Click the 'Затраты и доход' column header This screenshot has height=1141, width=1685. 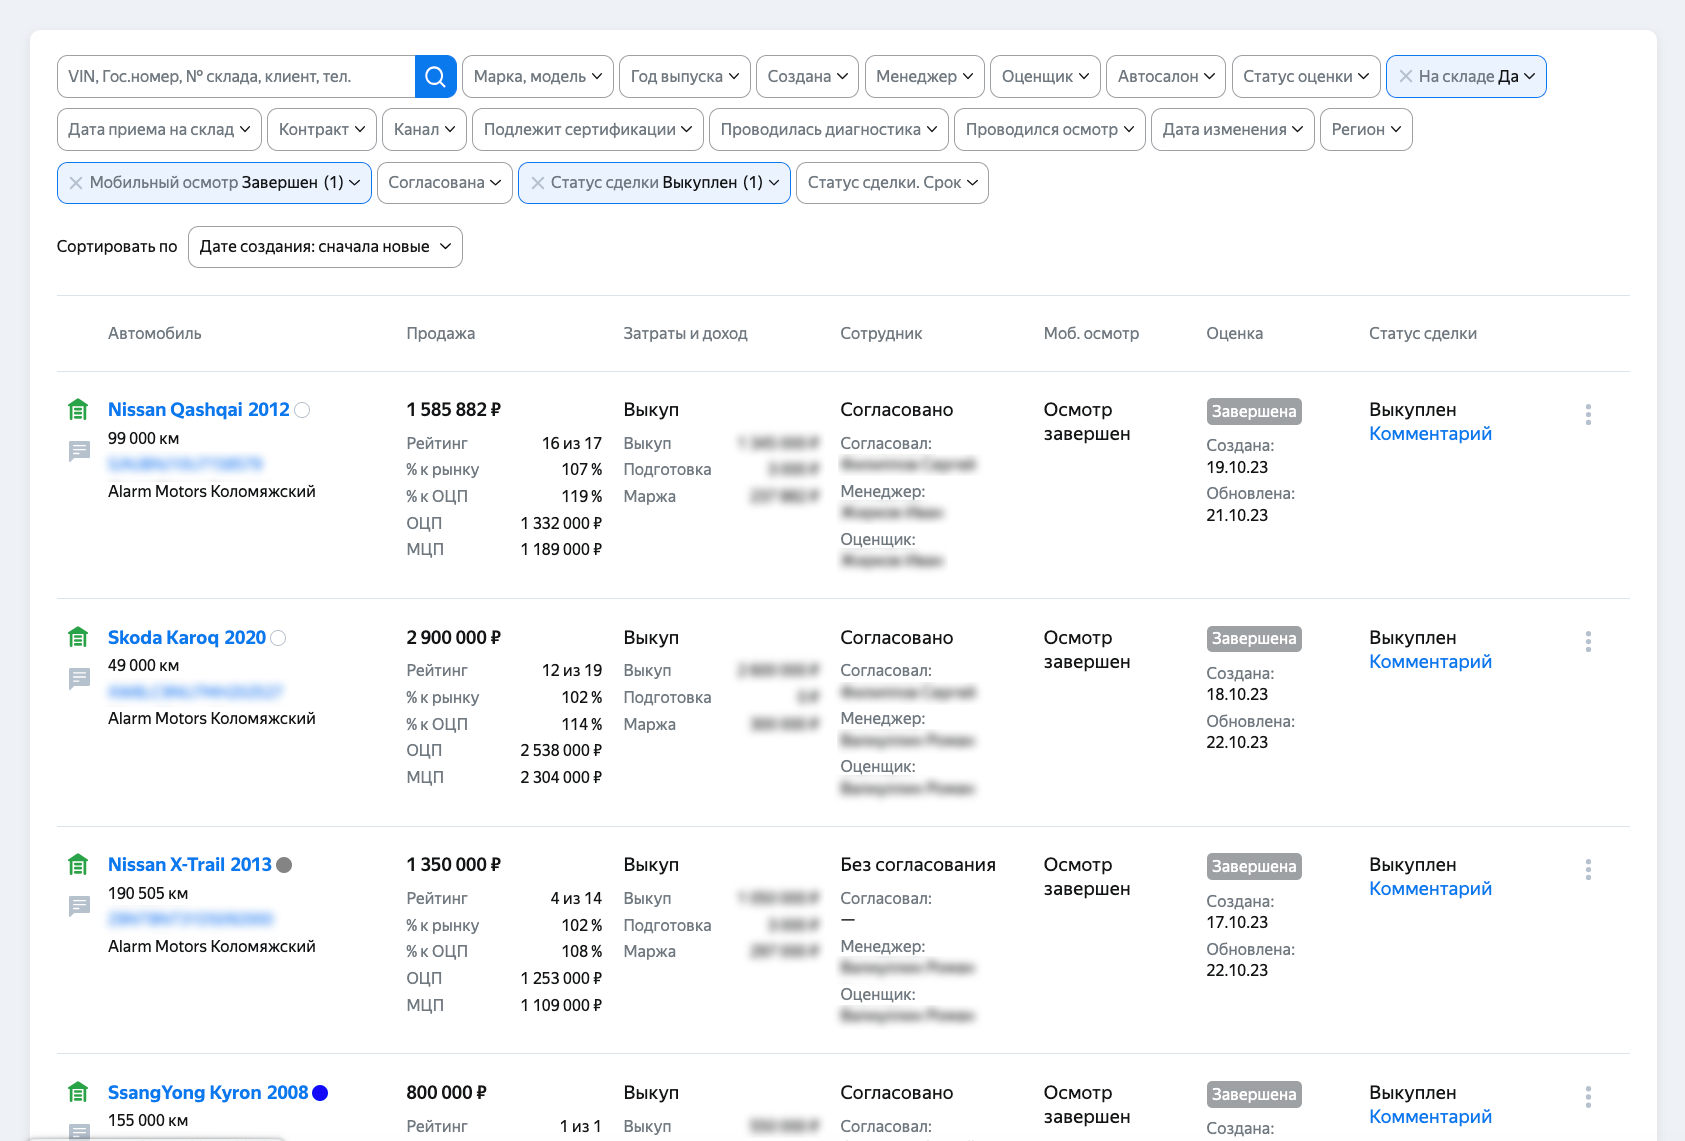pyautogui.click(x=685, y=334)
